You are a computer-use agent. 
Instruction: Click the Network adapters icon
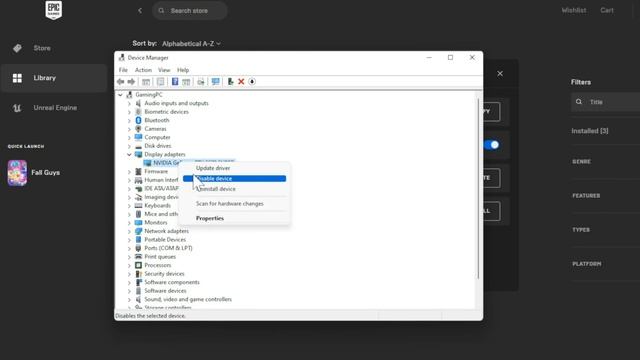[x=138, y=231]
